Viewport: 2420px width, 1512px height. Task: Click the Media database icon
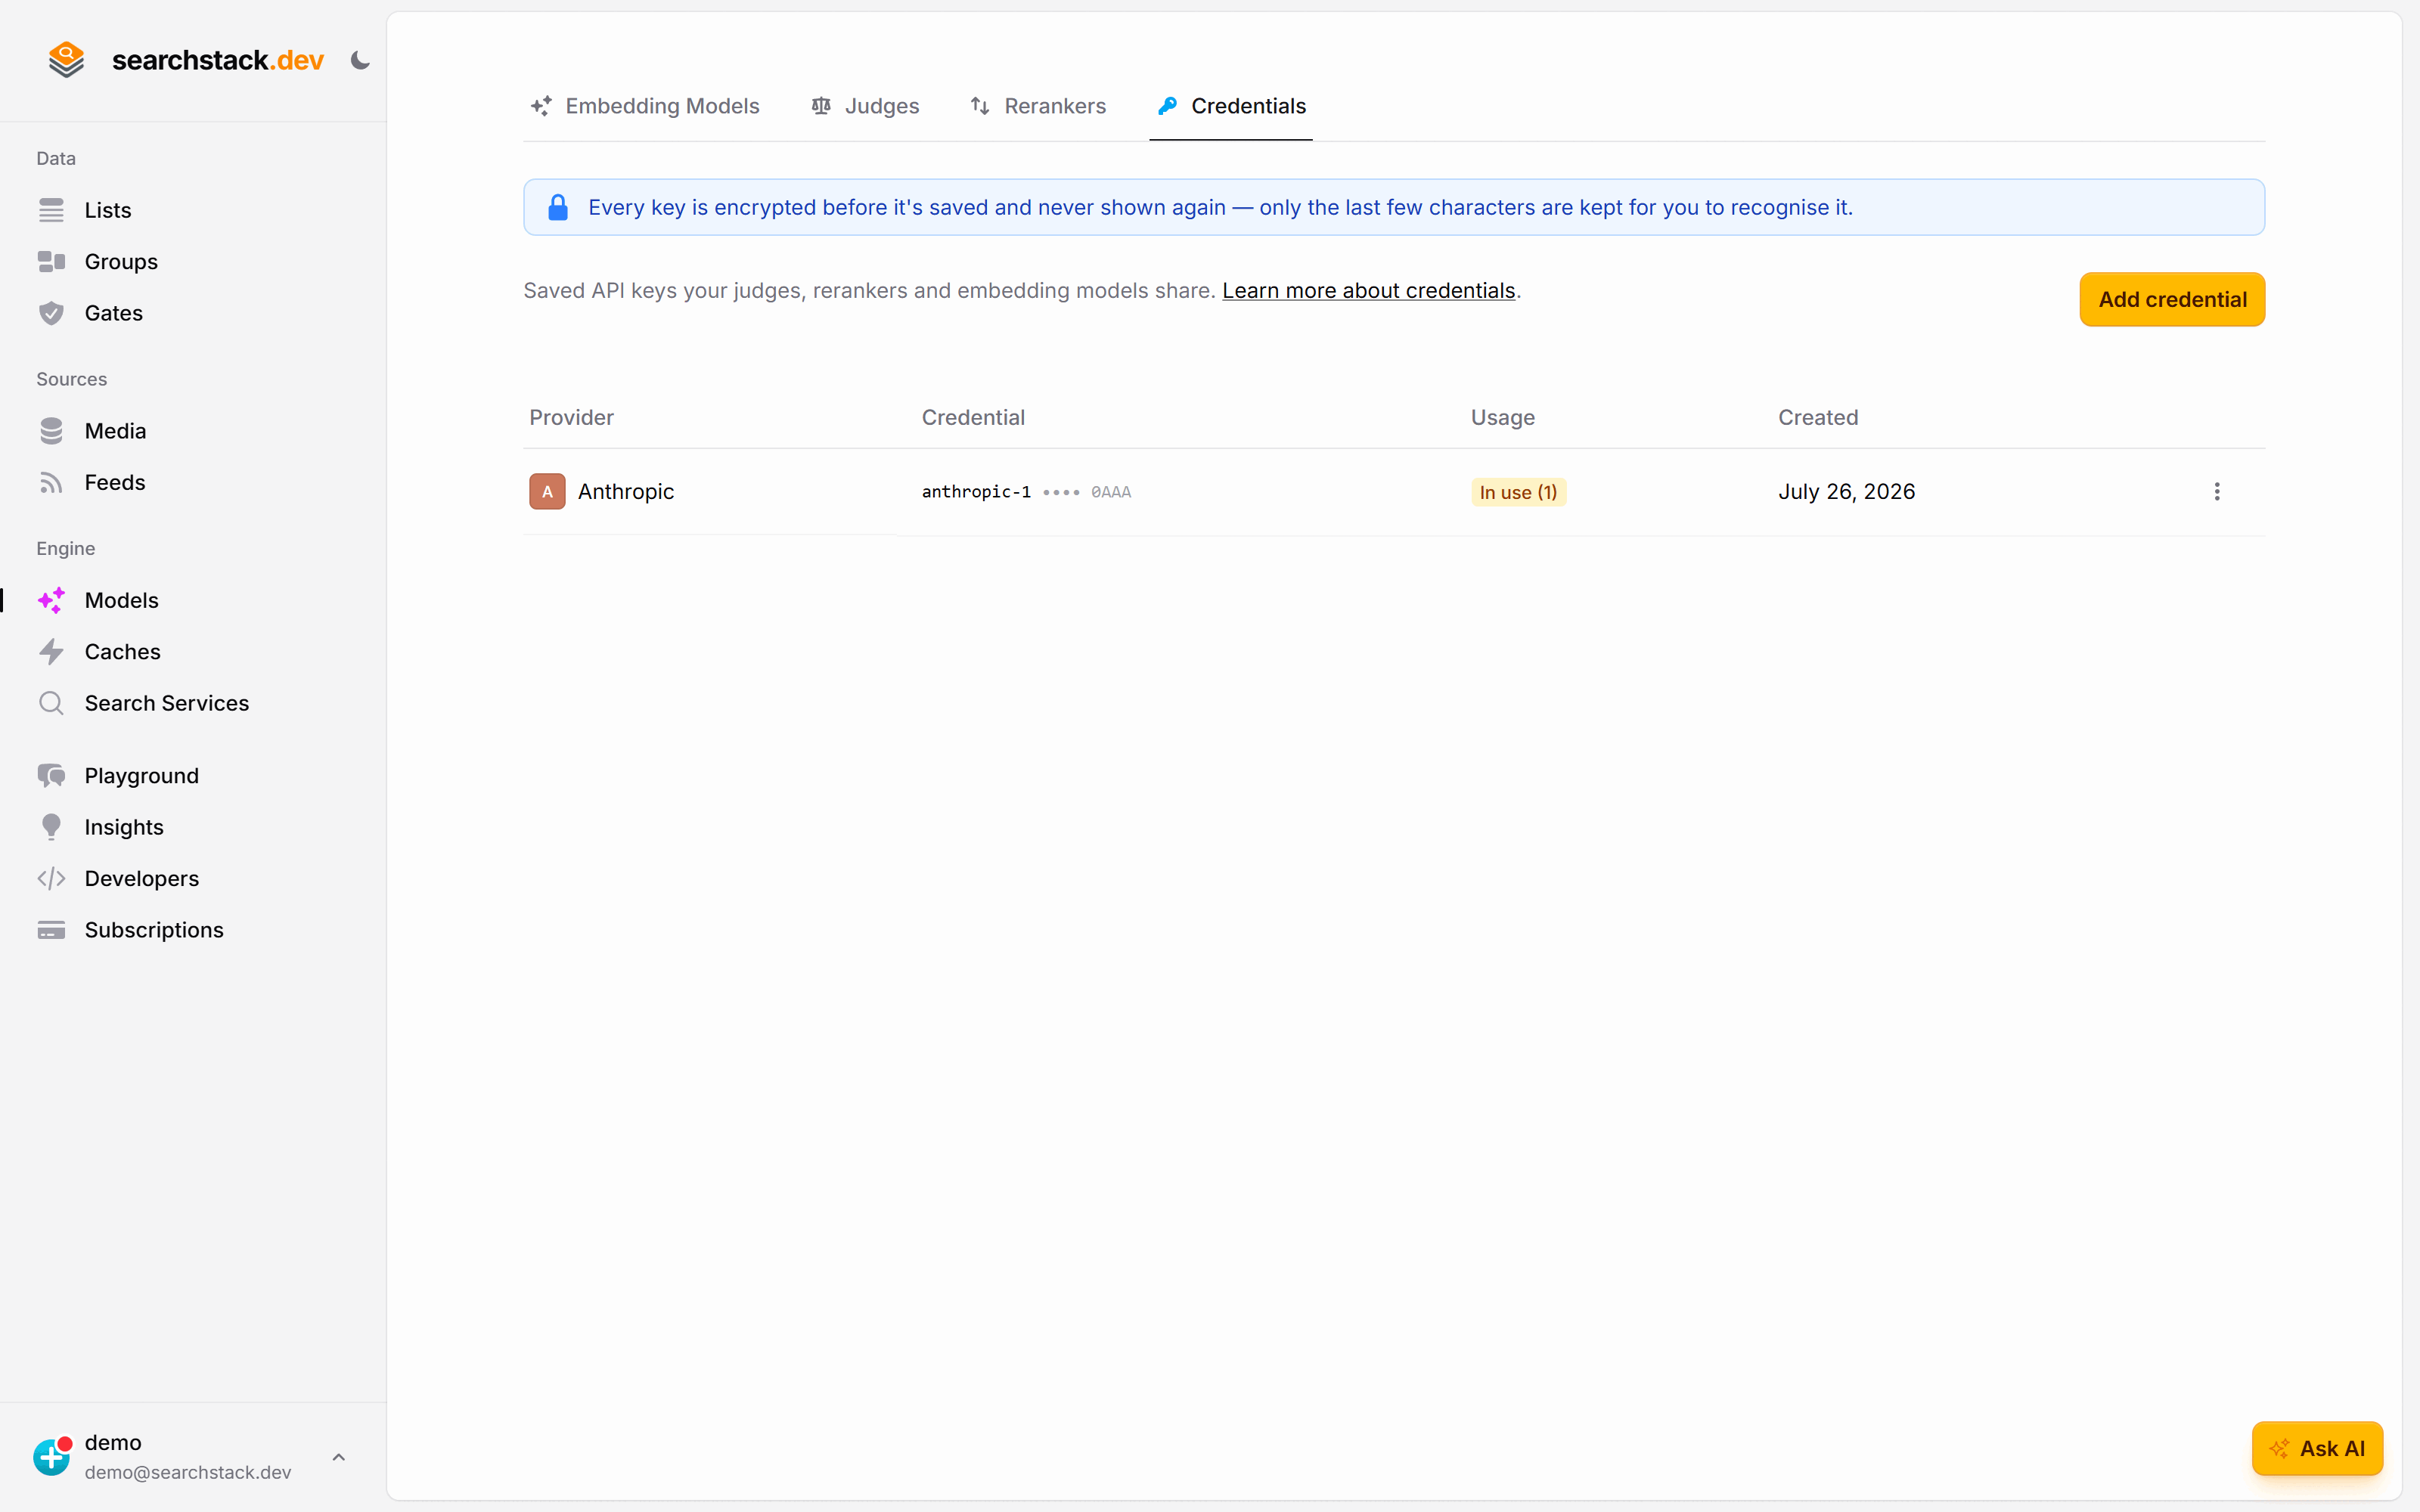click(51, 431)
